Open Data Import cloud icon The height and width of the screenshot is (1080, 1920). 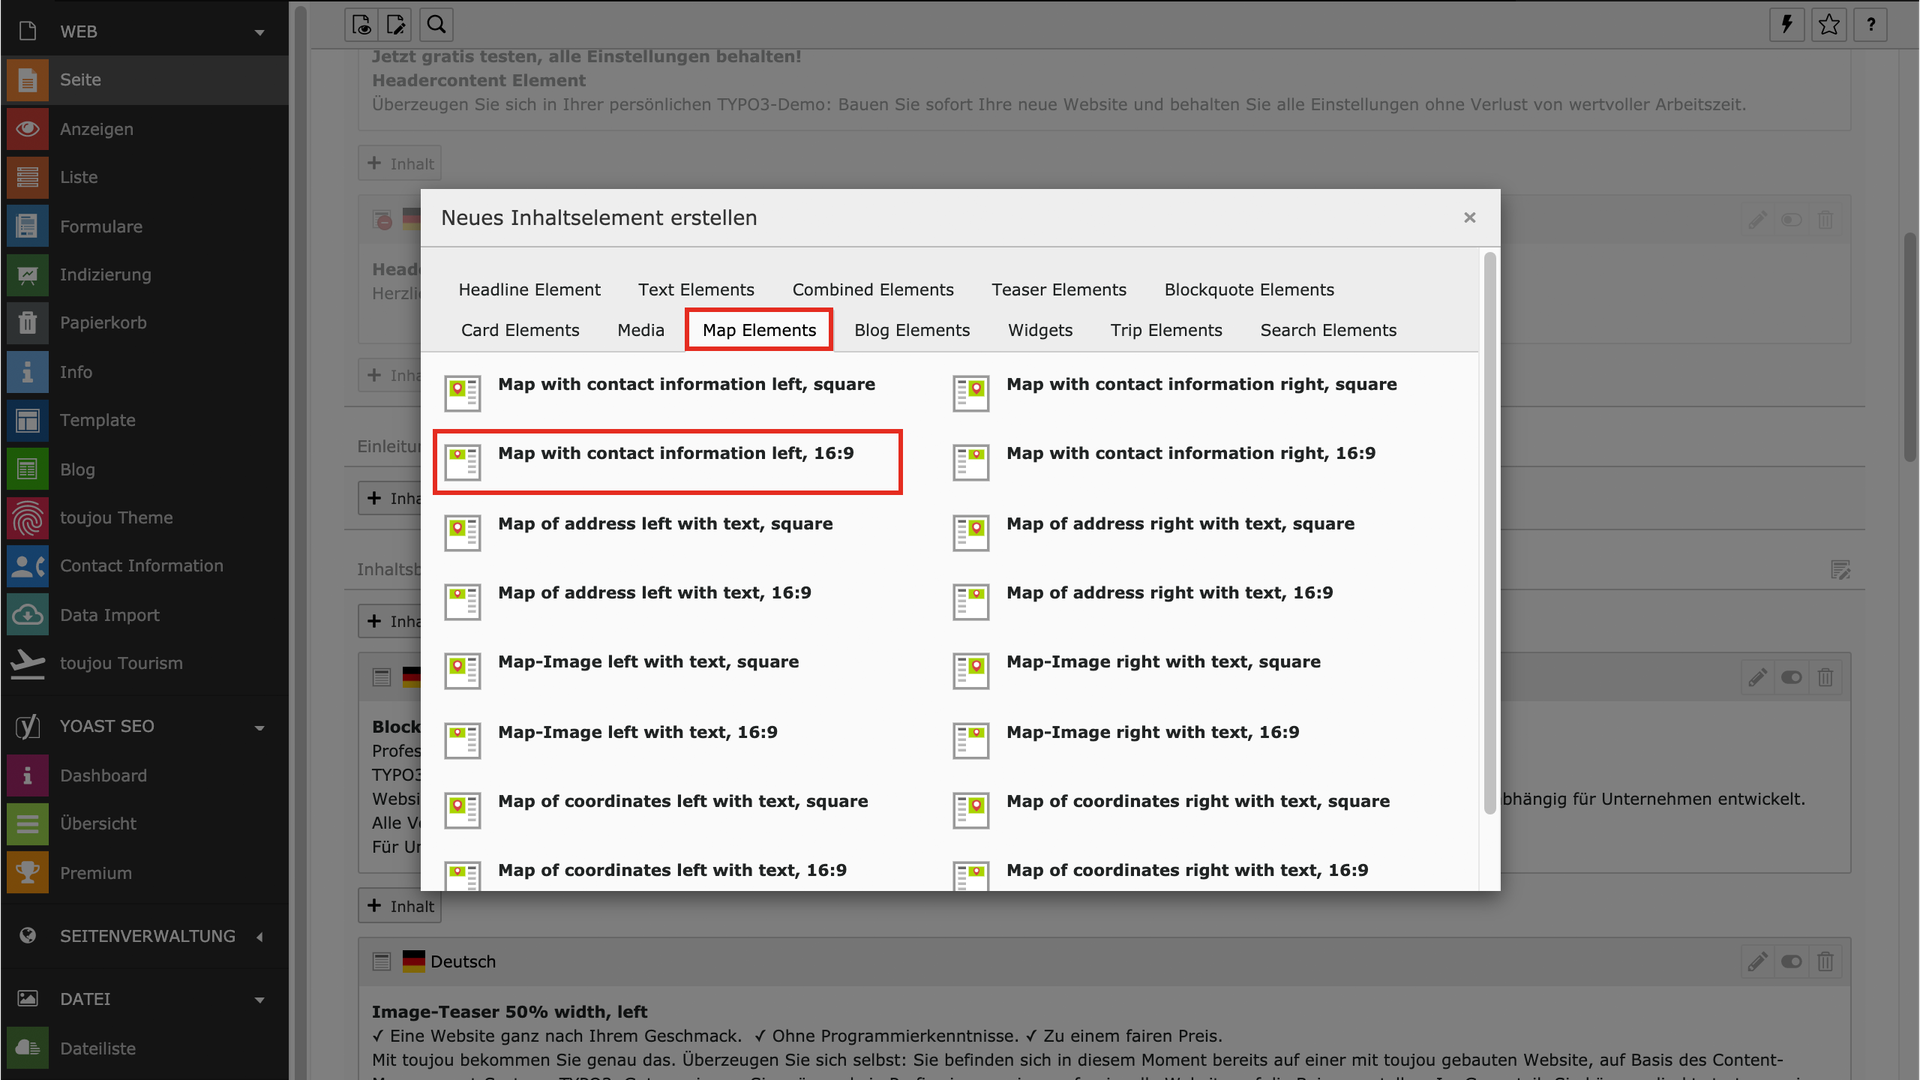point(27,615)
